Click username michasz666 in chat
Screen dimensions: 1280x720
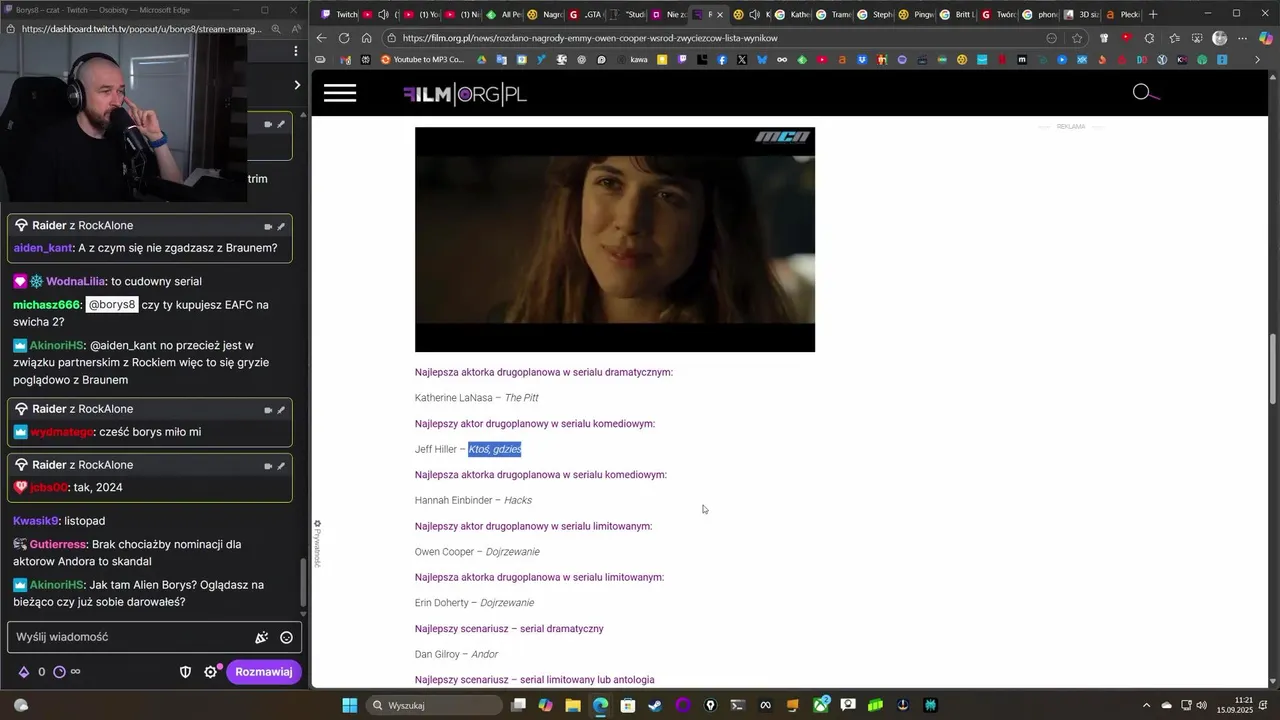click(46, 305)
